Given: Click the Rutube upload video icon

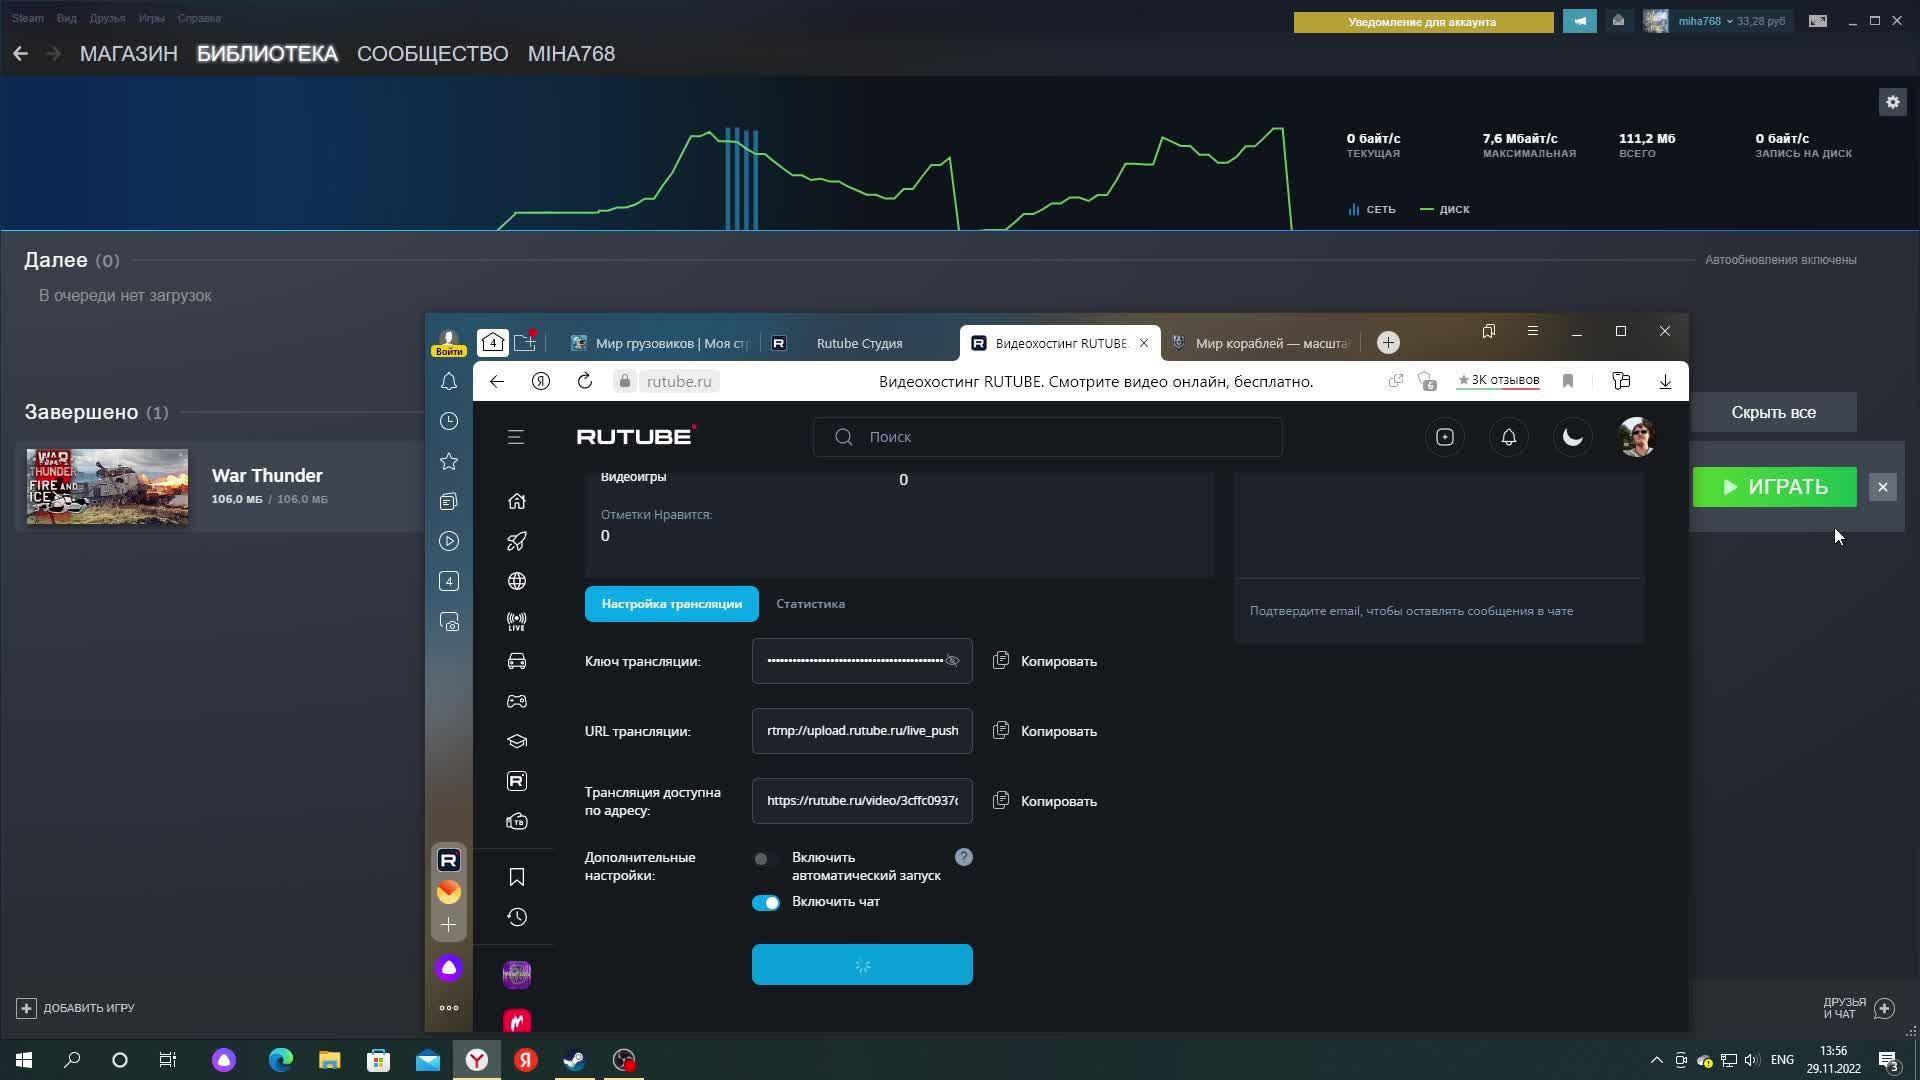Looking at the screenshot, I should [x=1444, y=437].
